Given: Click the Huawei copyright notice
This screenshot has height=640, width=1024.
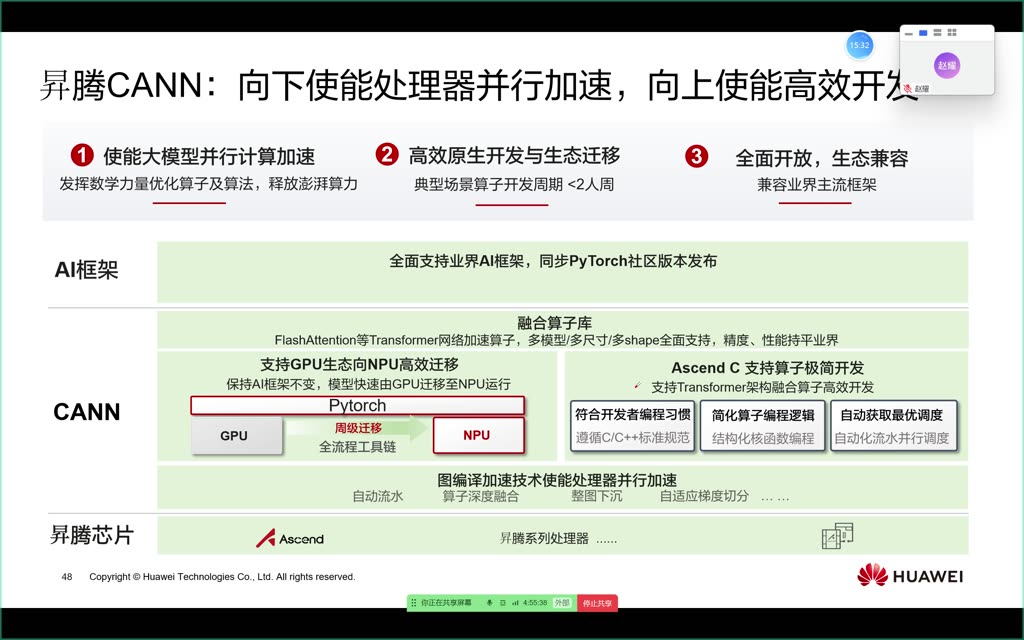Looking at the screenshot, I should pos(222,577).
